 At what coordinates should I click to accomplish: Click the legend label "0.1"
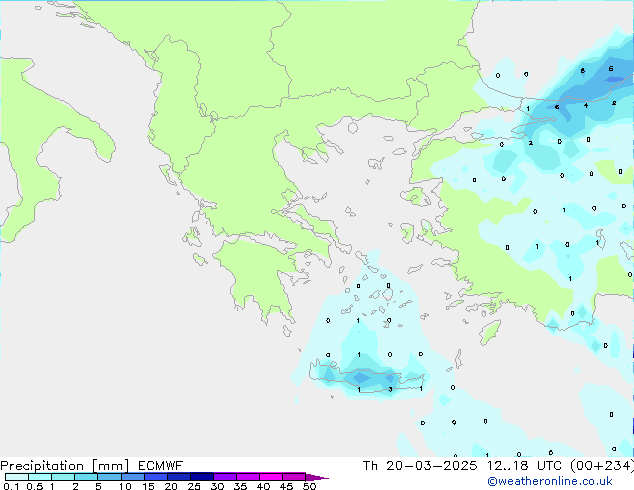coord(11,486)
